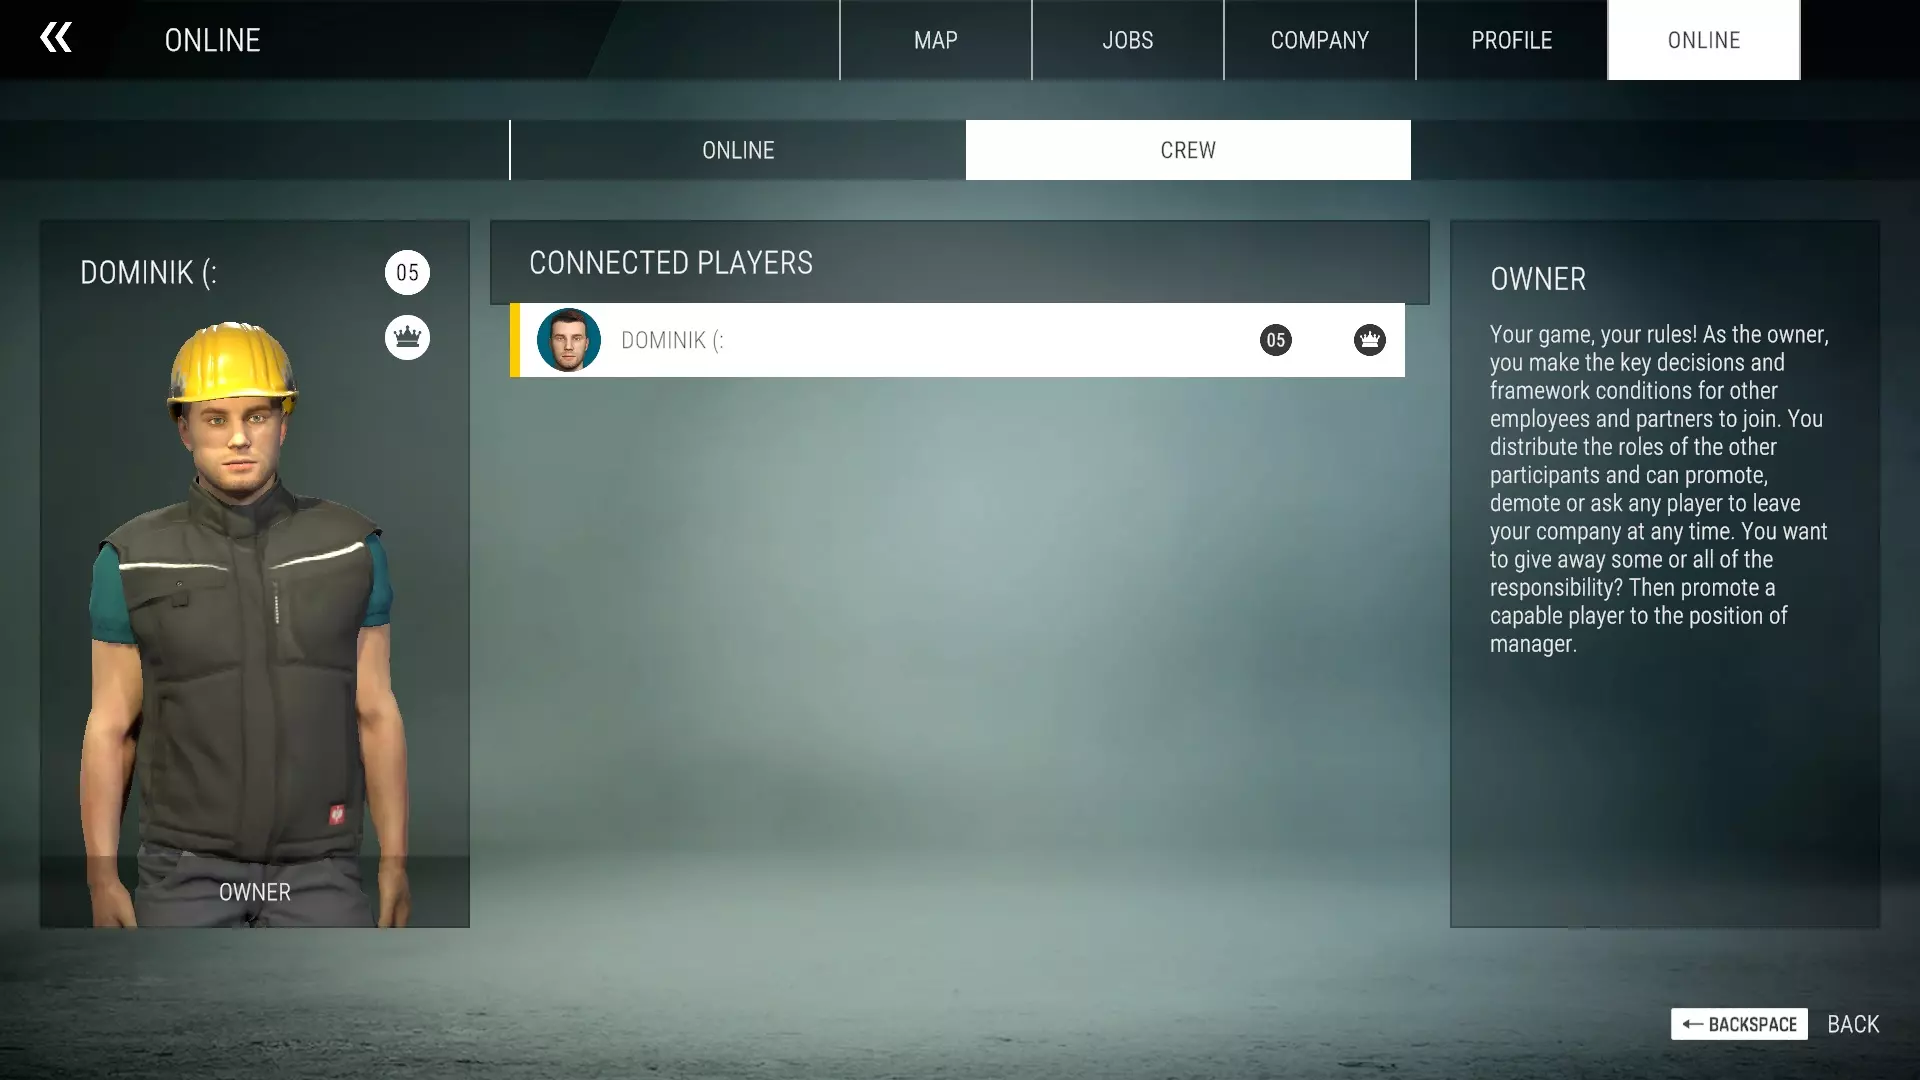Click the crown icon on Dominik's character card

pyautogui.click(x=407, y=338)
